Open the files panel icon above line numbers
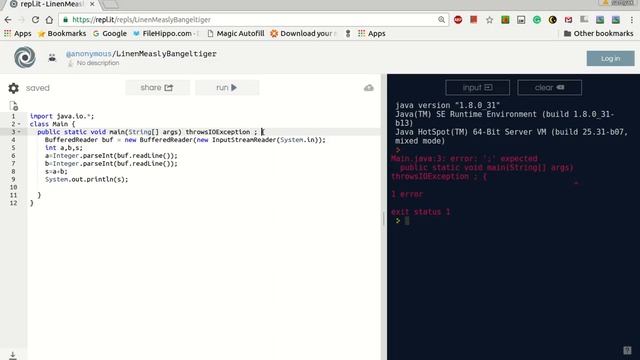 click(13, 106)
